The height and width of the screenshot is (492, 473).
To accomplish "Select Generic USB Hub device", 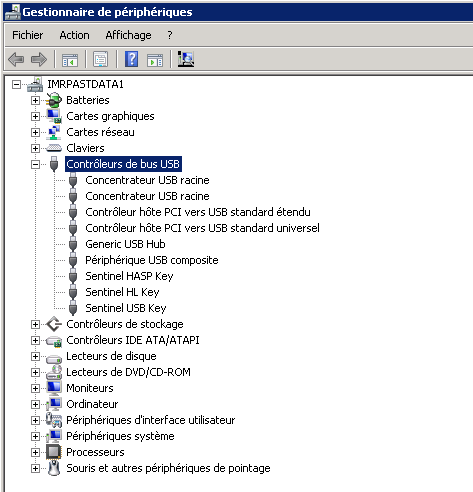I will [x=125, y=244].
